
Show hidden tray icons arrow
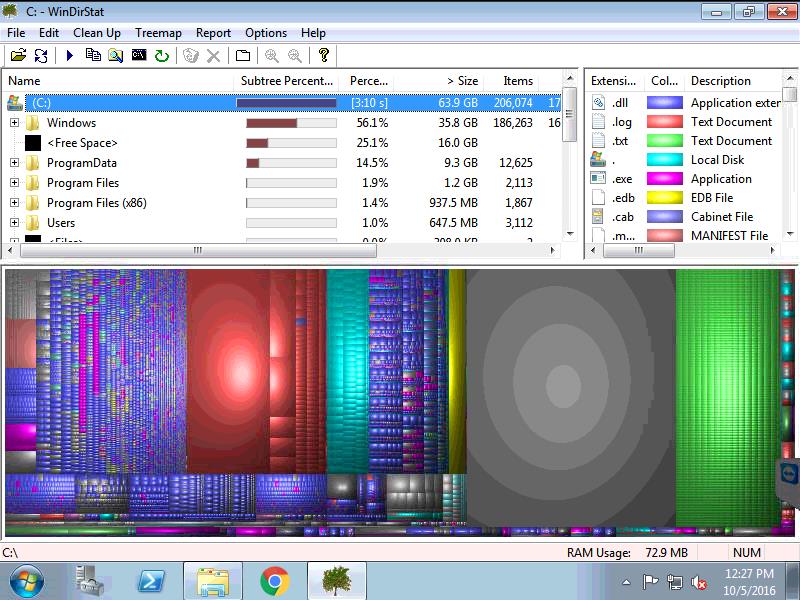tap(627, 582)
